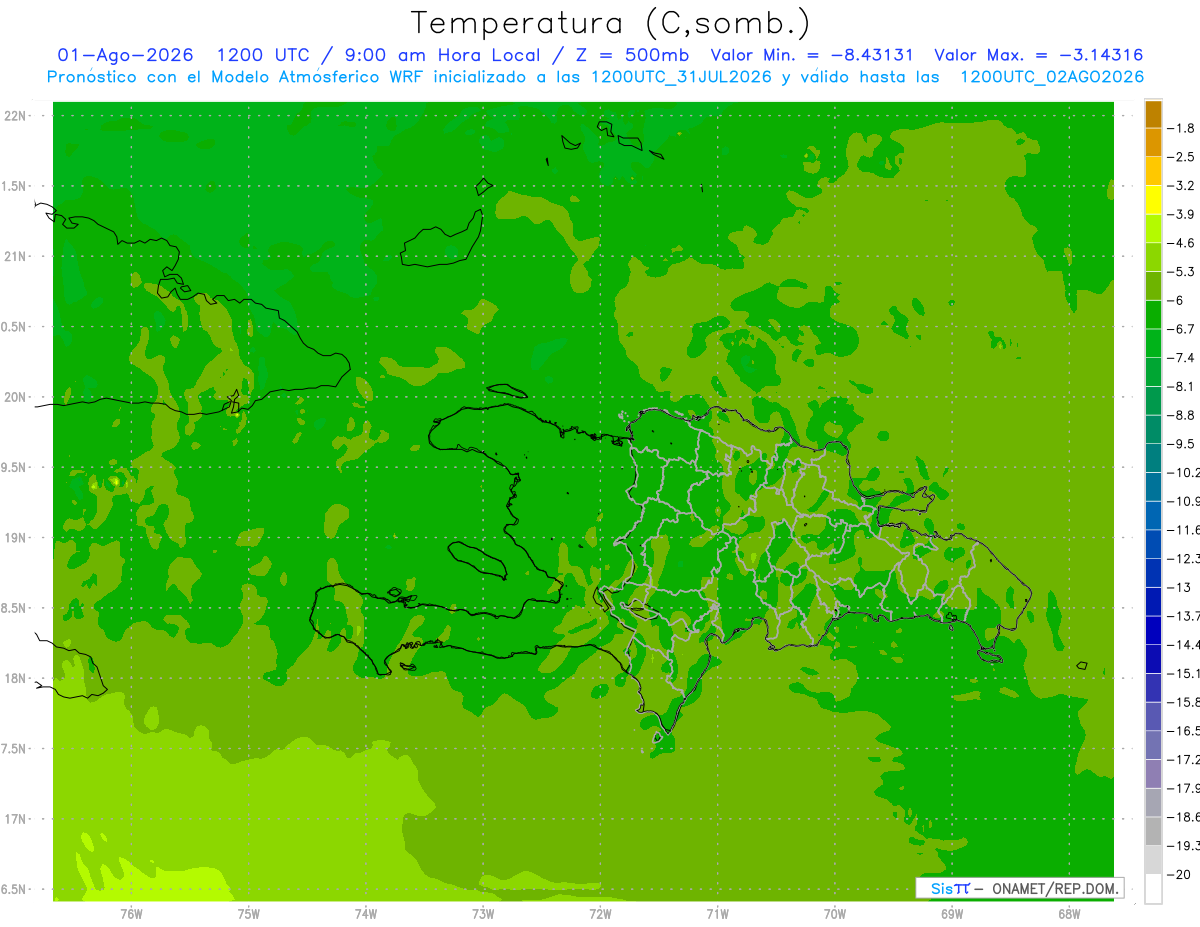Click the '22N' latitude label

15,116
